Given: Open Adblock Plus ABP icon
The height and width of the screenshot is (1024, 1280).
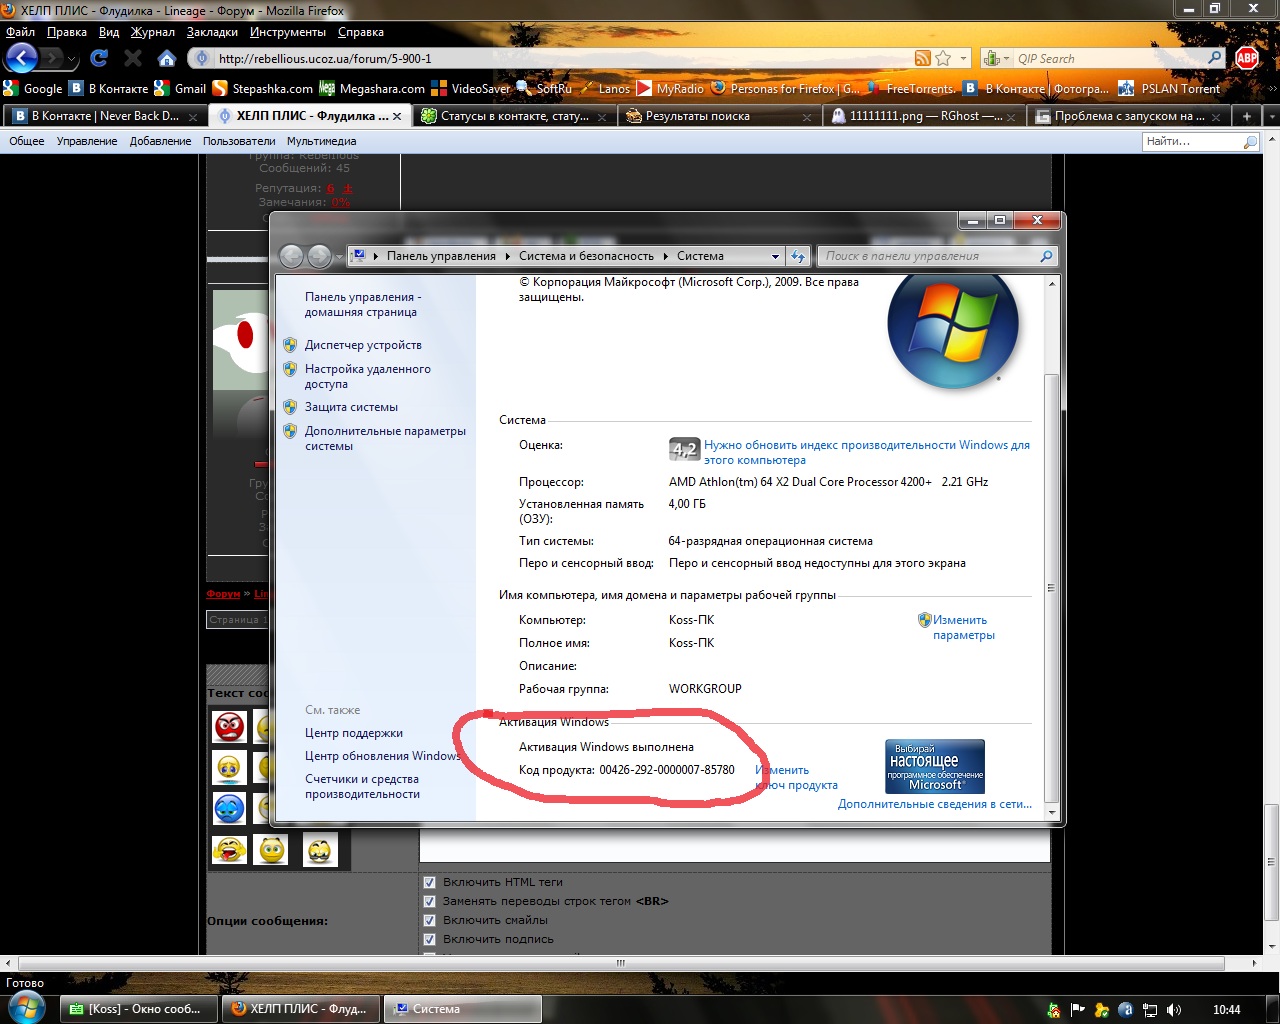Looking at the screenshot, I should (1247, 58).
